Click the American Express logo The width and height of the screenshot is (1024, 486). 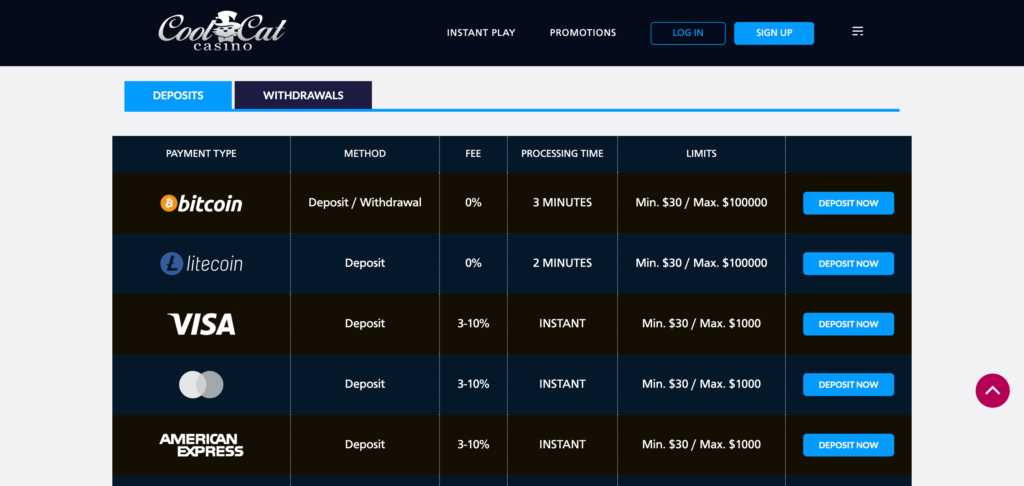click(201, 445)
